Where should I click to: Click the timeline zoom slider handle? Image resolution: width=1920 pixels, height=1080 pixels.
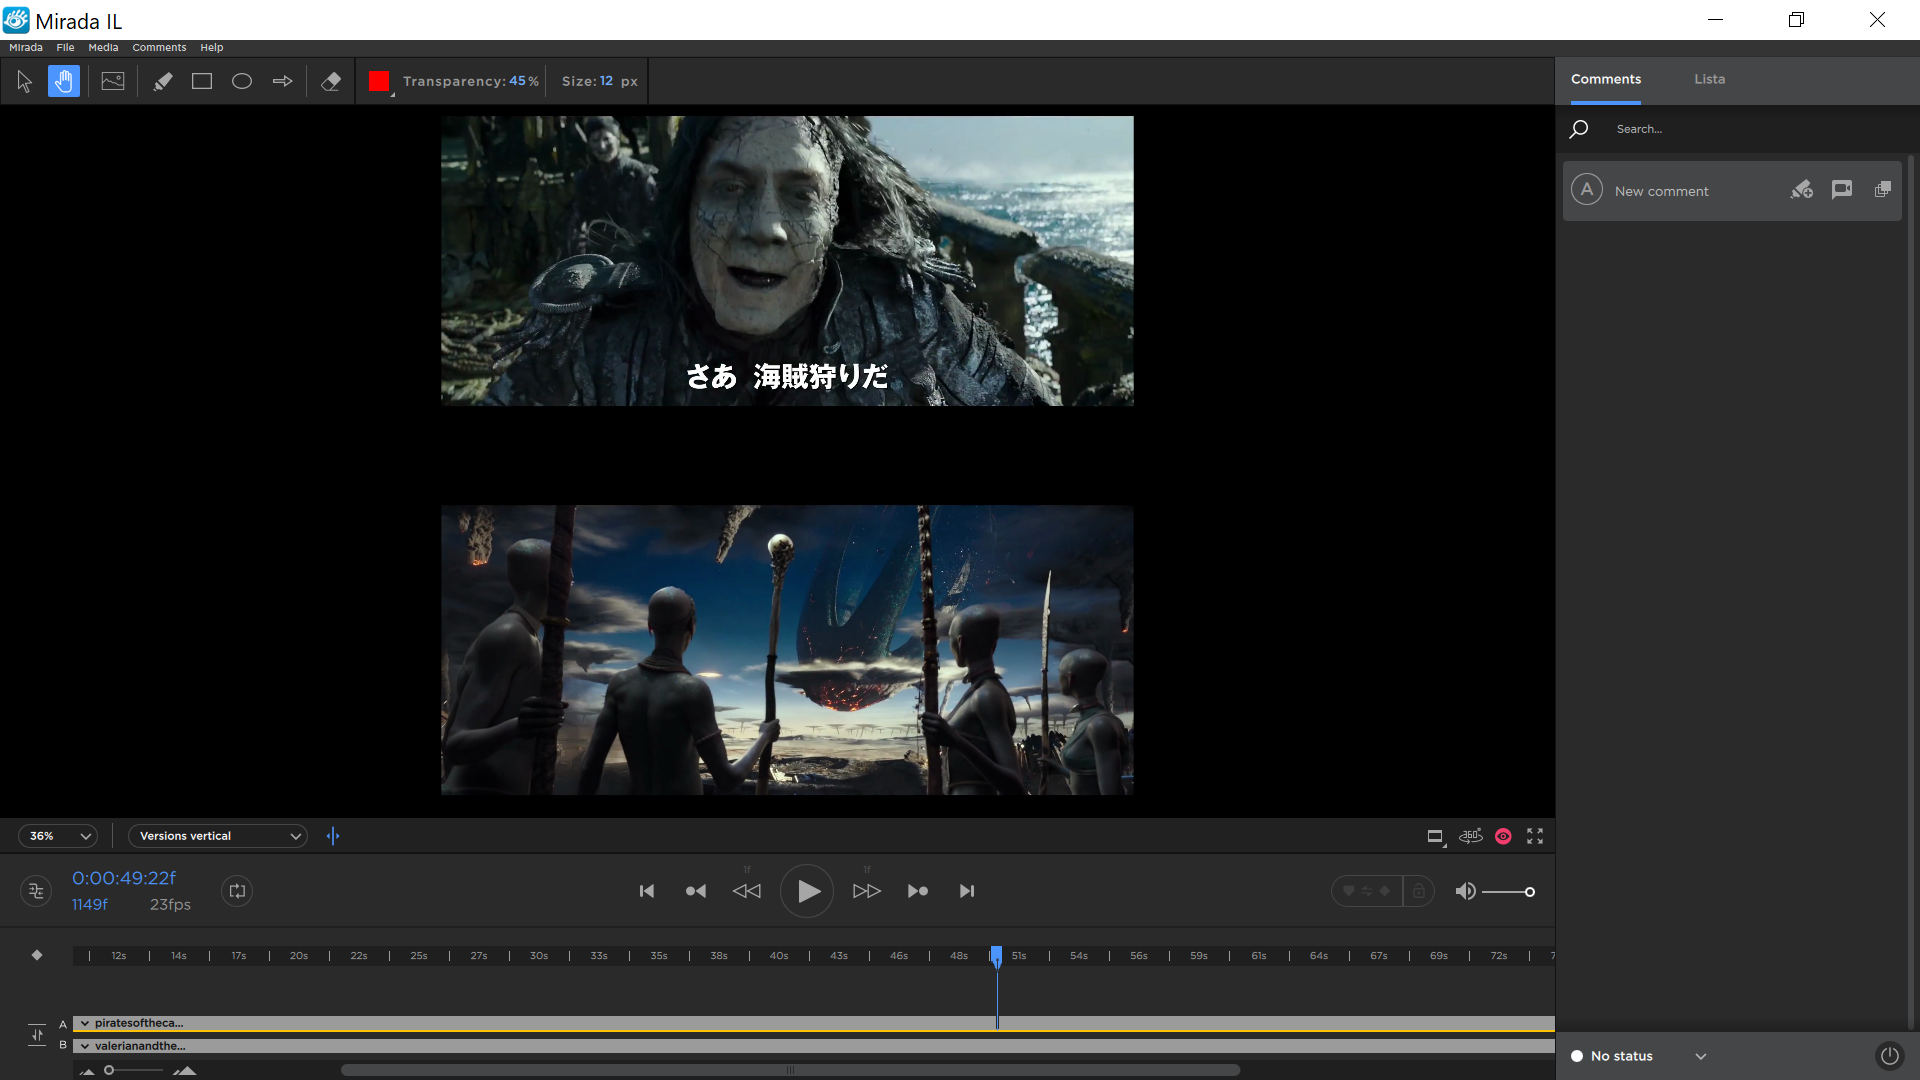[109, 1070]
